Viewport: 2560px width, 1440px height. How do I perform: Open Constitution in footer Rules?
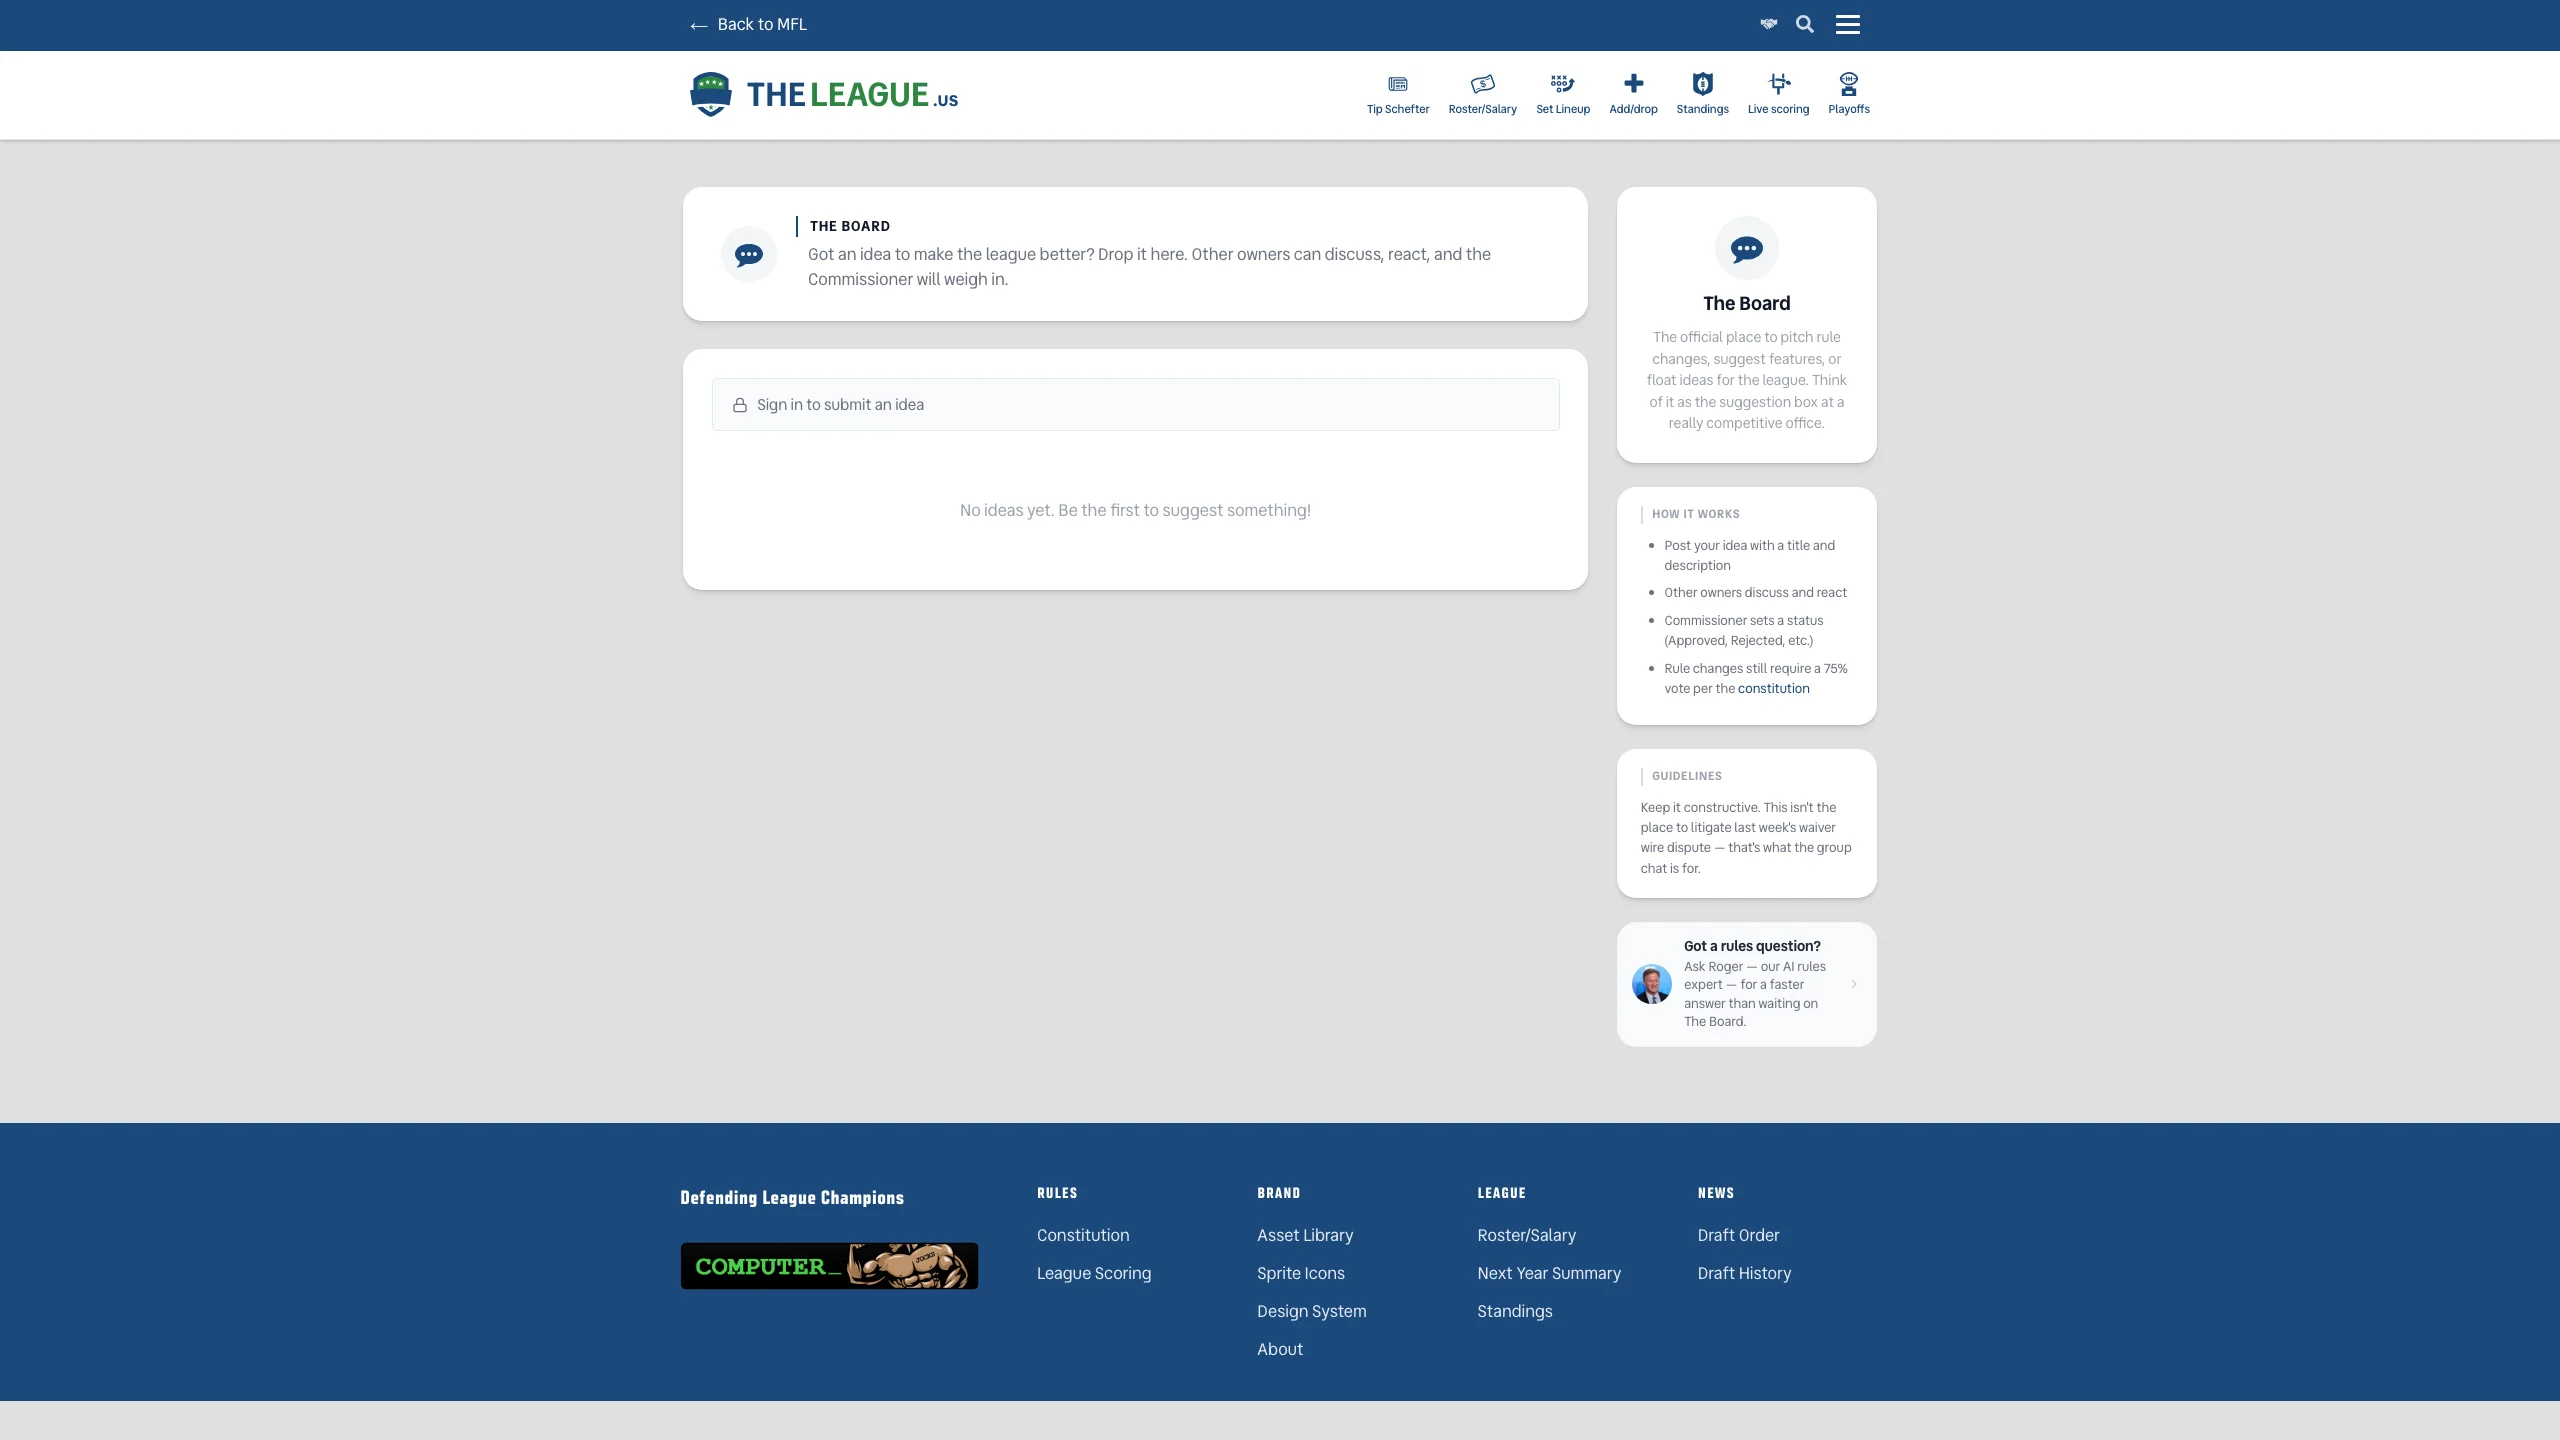tap(1083, 1235)
